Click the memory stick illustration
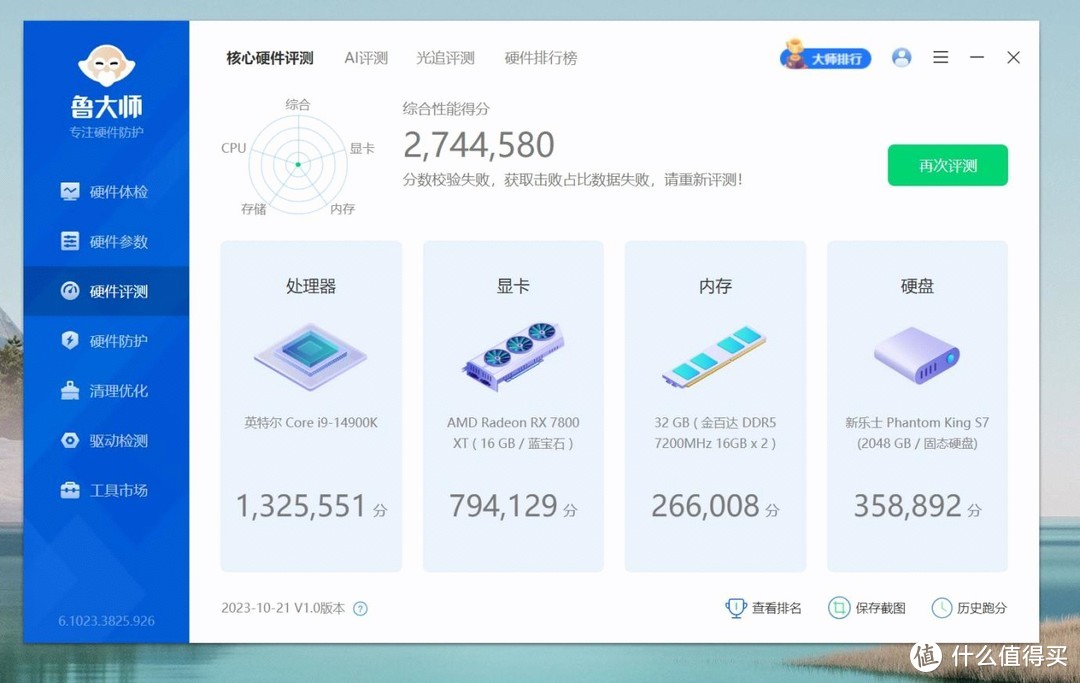 pyautogui.click(x=714, y=357)
